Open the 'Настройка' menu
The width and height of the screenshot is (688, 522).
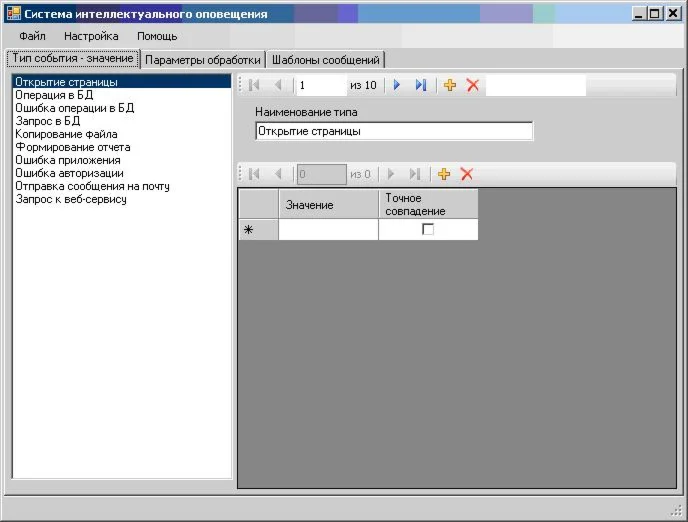91,36
